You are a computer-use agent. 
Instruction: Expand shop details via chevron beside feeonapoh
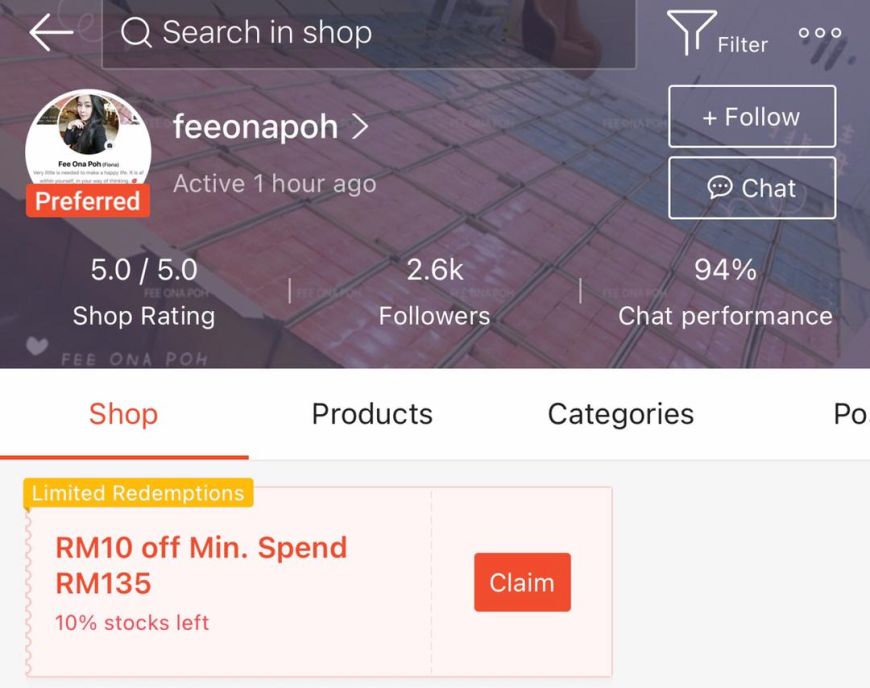(x=360, y=127)
